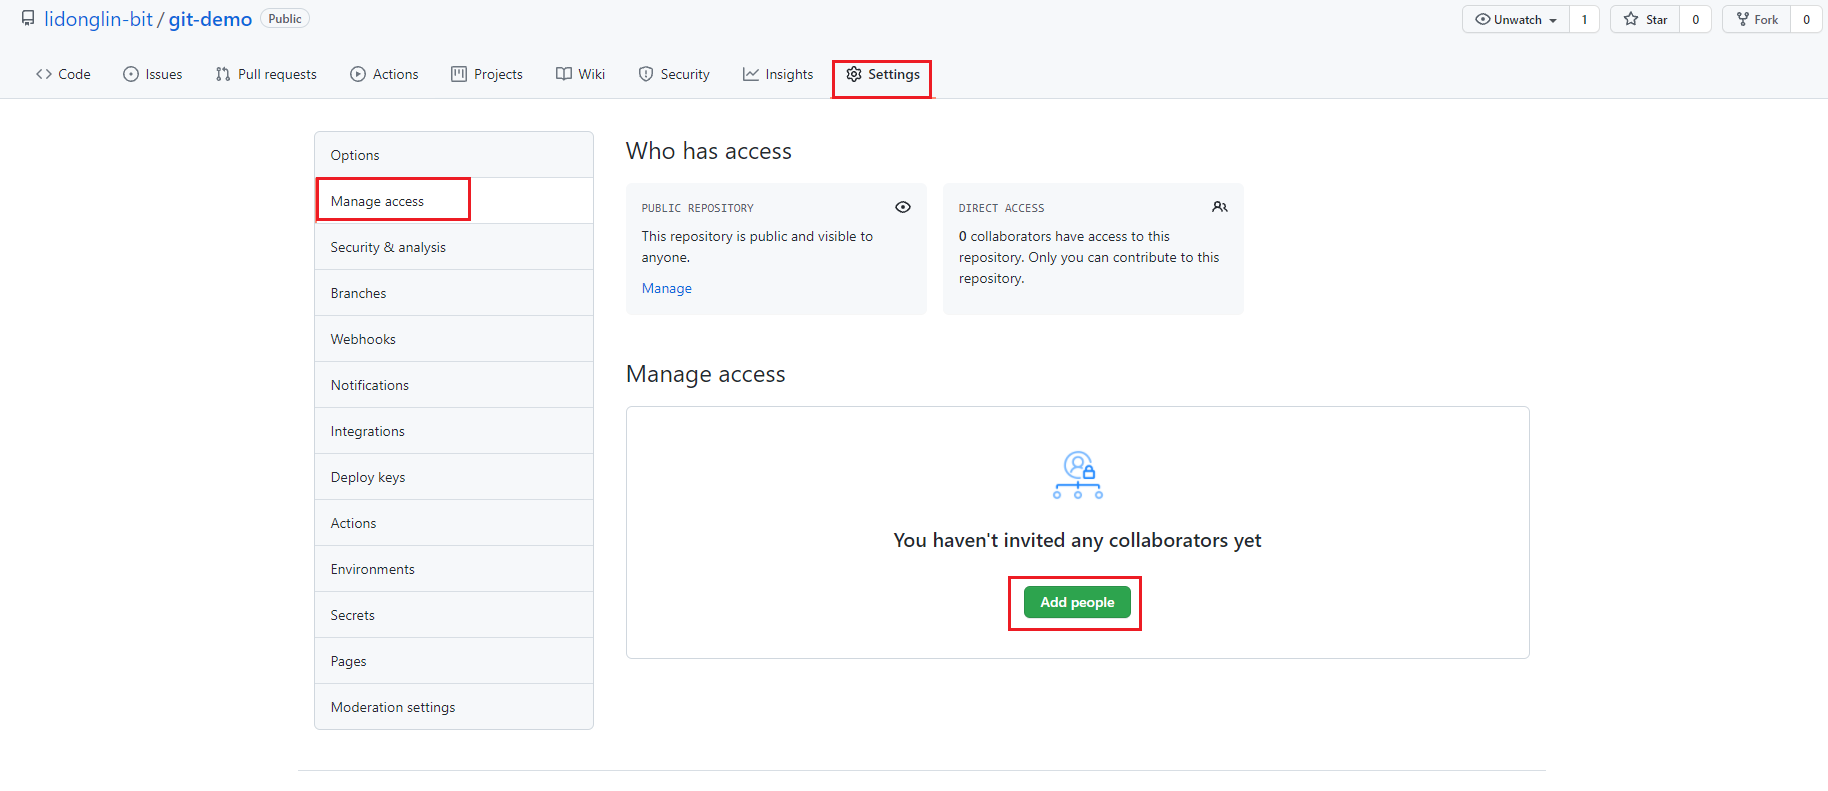The width and height of the screenshot is (1828, 791).
Task: Open Webhooks settings
Action: coord(454,339)
